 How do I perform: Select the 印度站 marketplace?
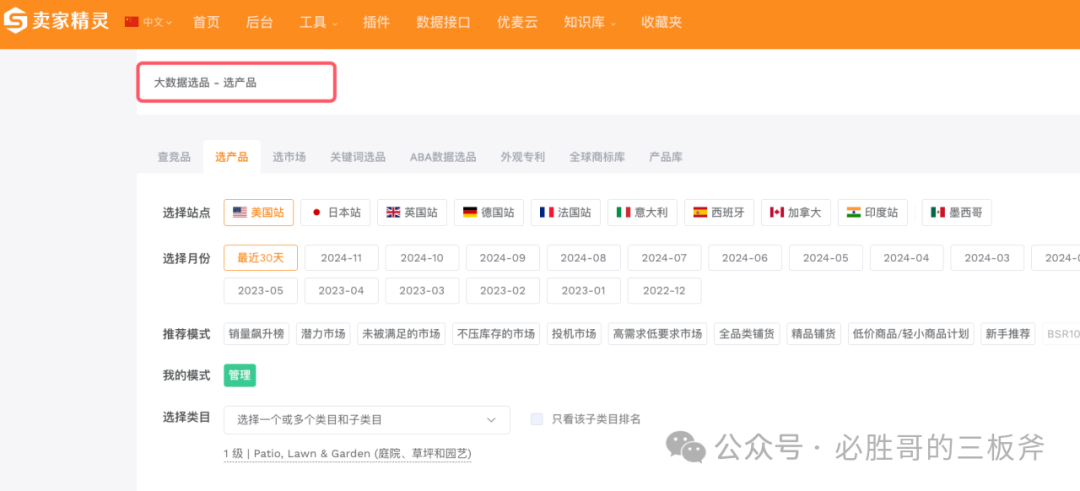[873, 212]
